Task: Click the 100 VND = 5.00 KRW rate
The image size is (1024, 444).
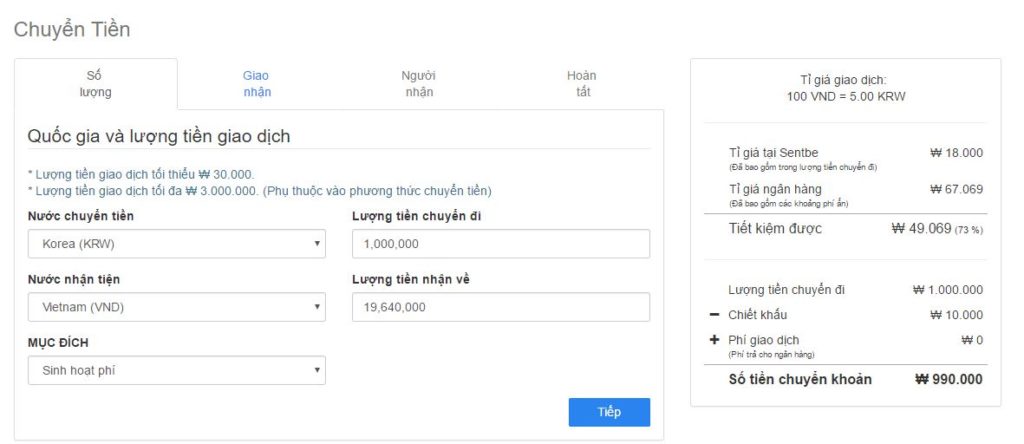Action: click(846, 97)
